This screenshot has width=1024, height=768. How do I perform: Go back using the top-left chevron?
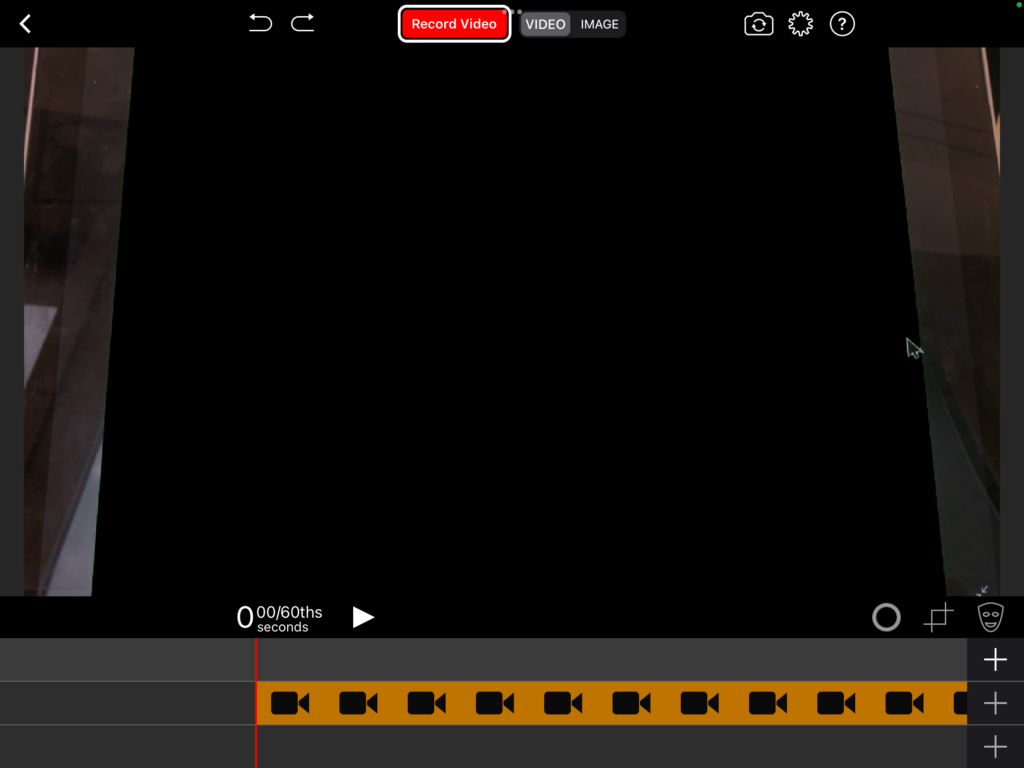(26, 24)
